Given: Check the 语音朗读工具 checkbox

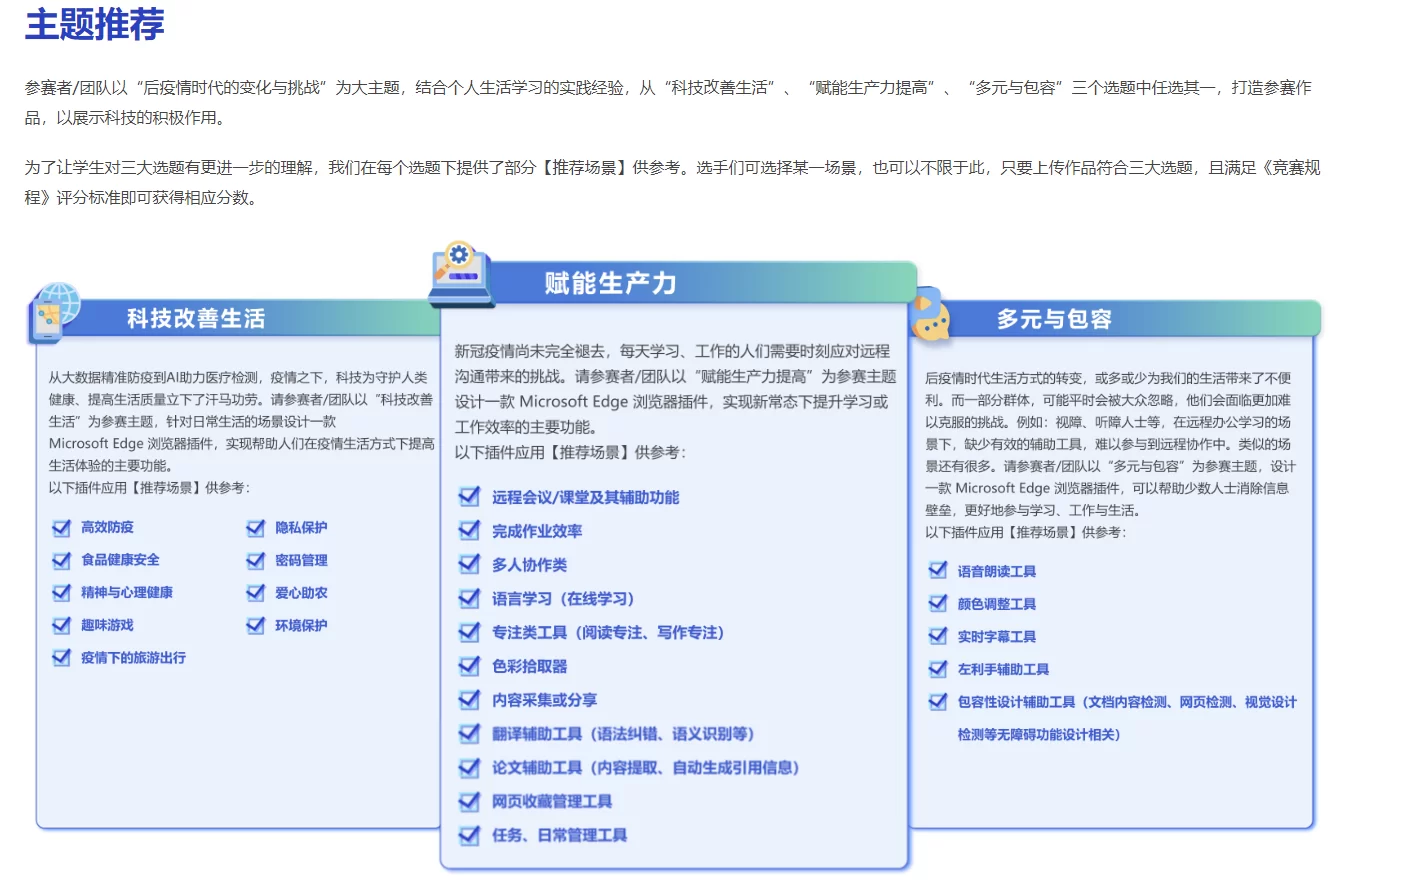Looking at the screenshot, I should tap(937, 569).
